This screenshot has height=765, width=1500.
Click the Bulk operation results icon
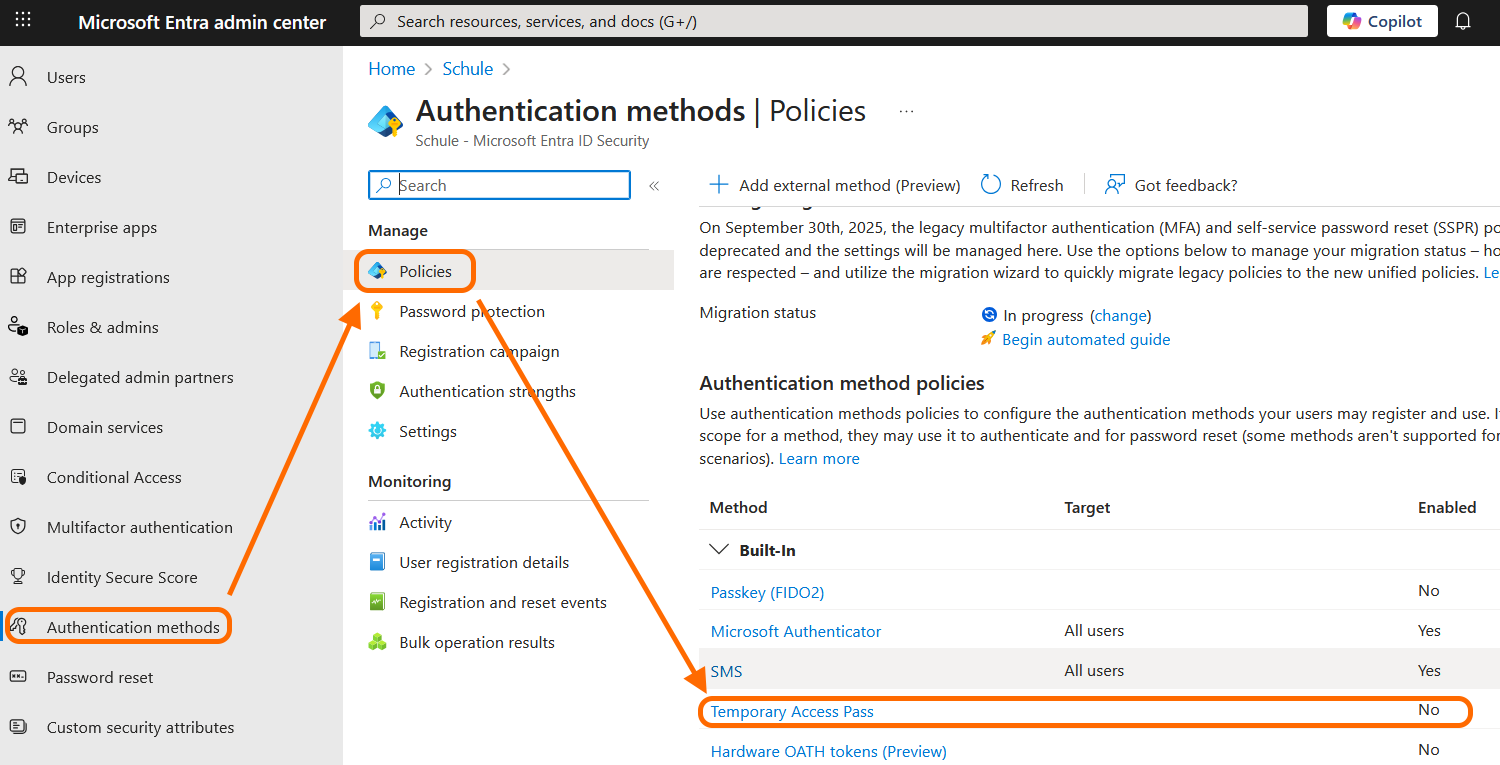(x=377, y=642)
